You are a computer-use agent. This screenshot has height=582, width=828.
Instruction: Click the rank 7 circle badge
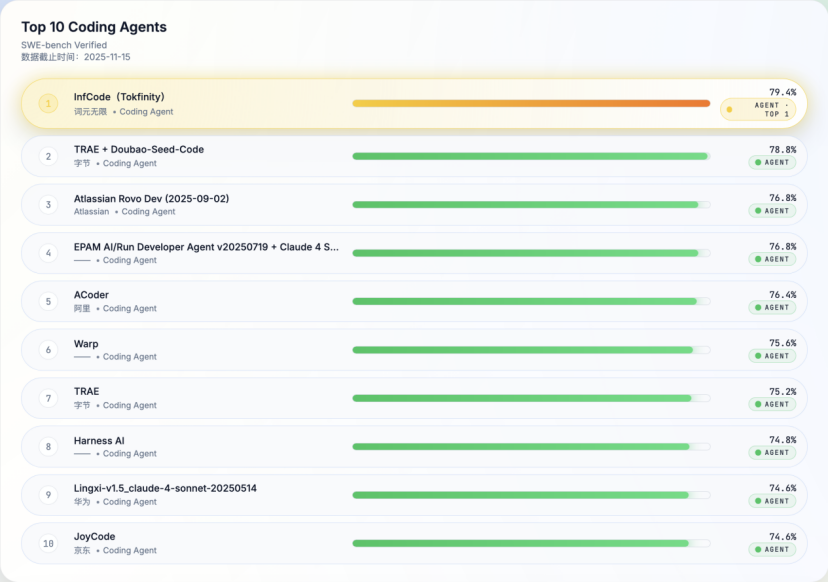tap(48, 398)
